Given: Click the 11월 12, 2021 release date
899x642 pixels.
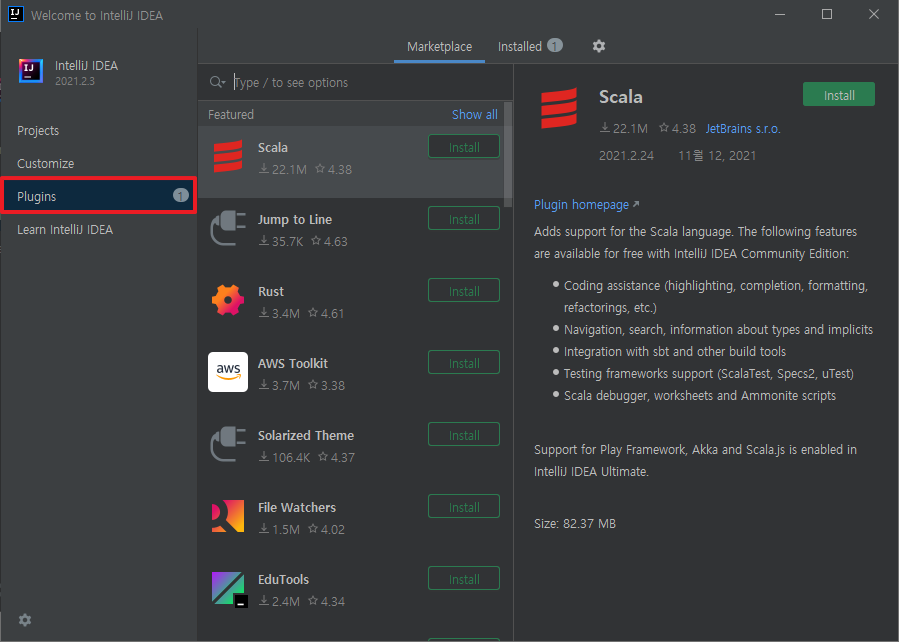Looking at the screenshot, I should tap(717, 155).
